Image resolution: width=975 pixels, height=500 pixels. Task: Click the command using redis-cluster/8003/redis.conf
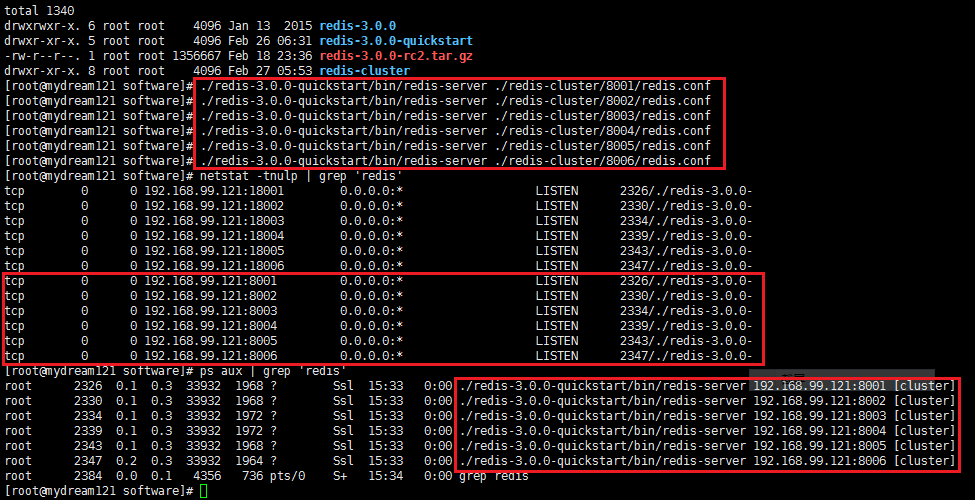click(x=455, y=116)
